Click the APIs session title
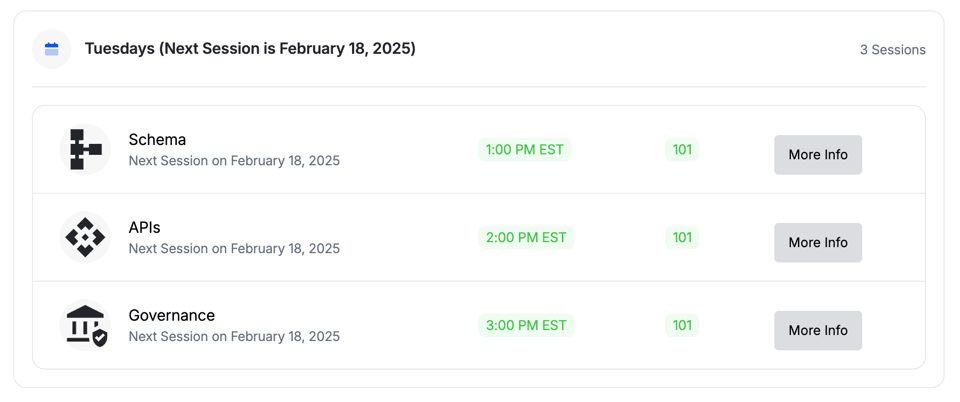Image resolution: width=960 pixels, height=402 pixels. click(144, 228)
